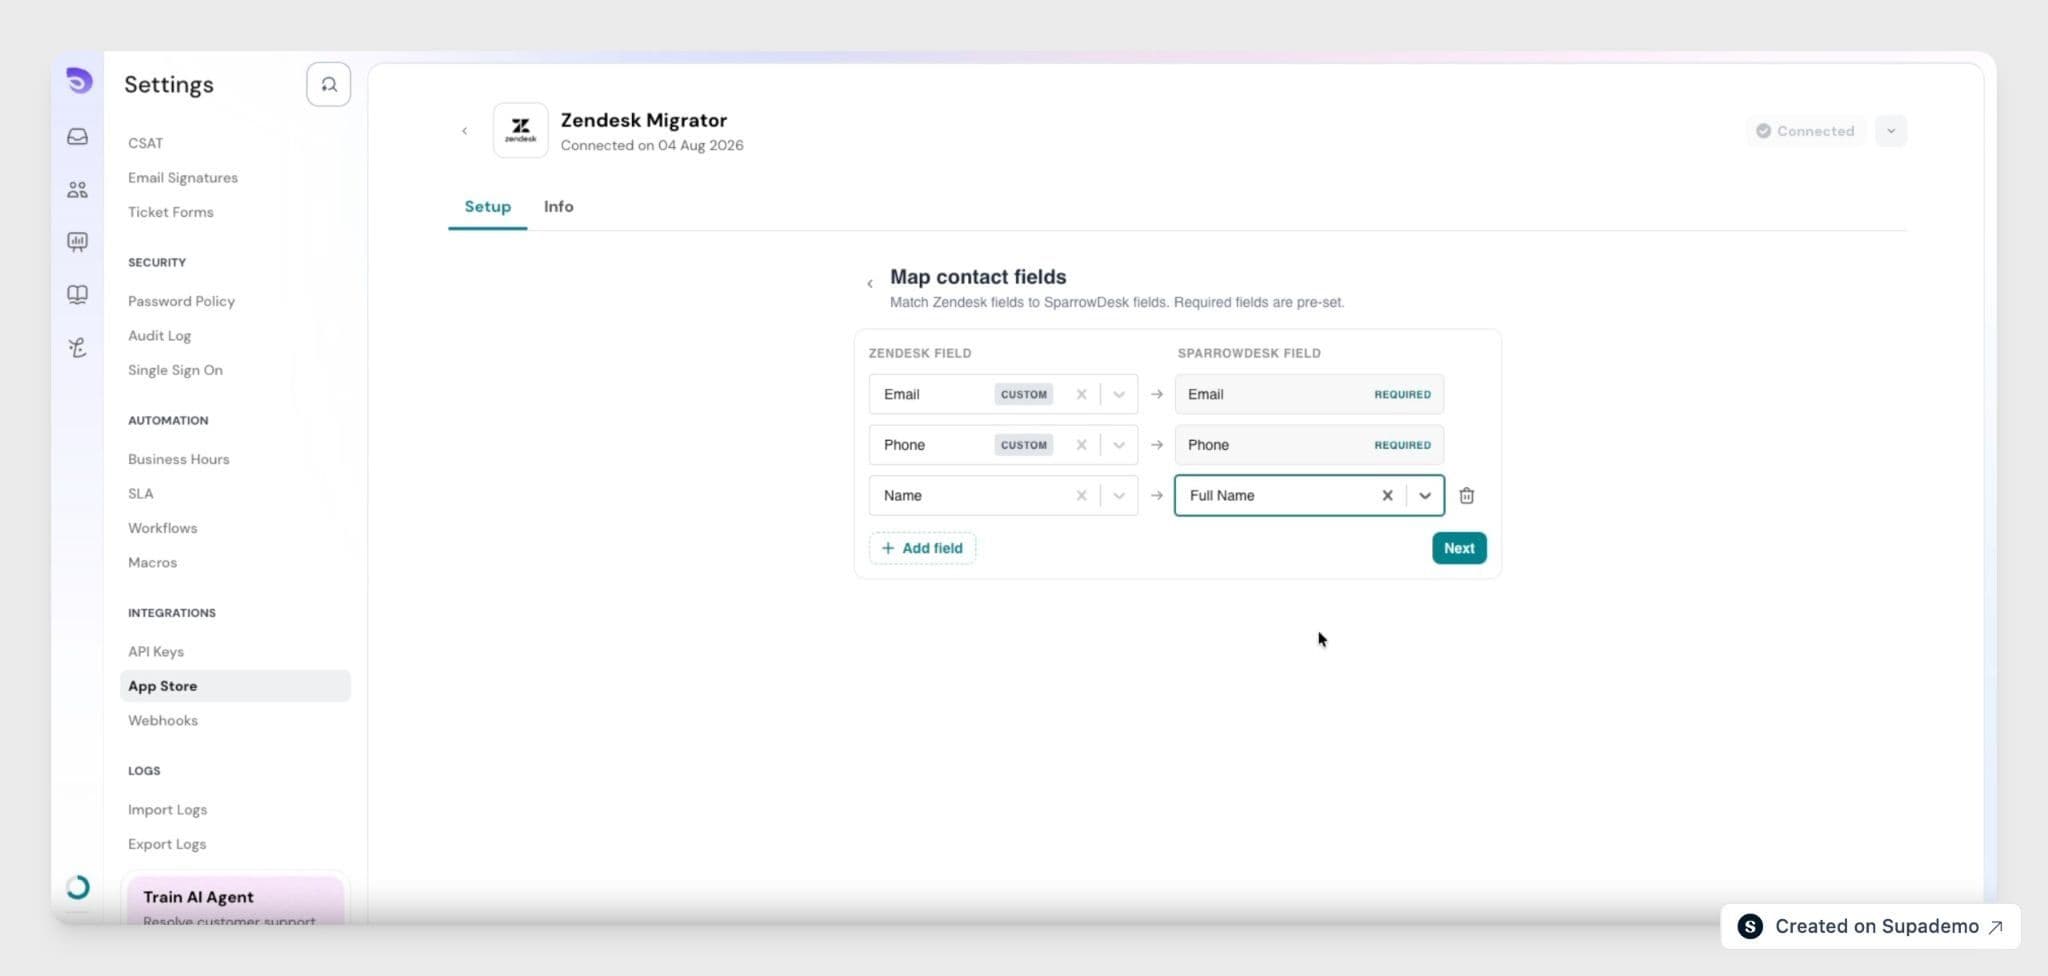This screenshot has width=2048, height=976.
Task: Select App Store in sidebar
Action: click(x=235, y=686)
